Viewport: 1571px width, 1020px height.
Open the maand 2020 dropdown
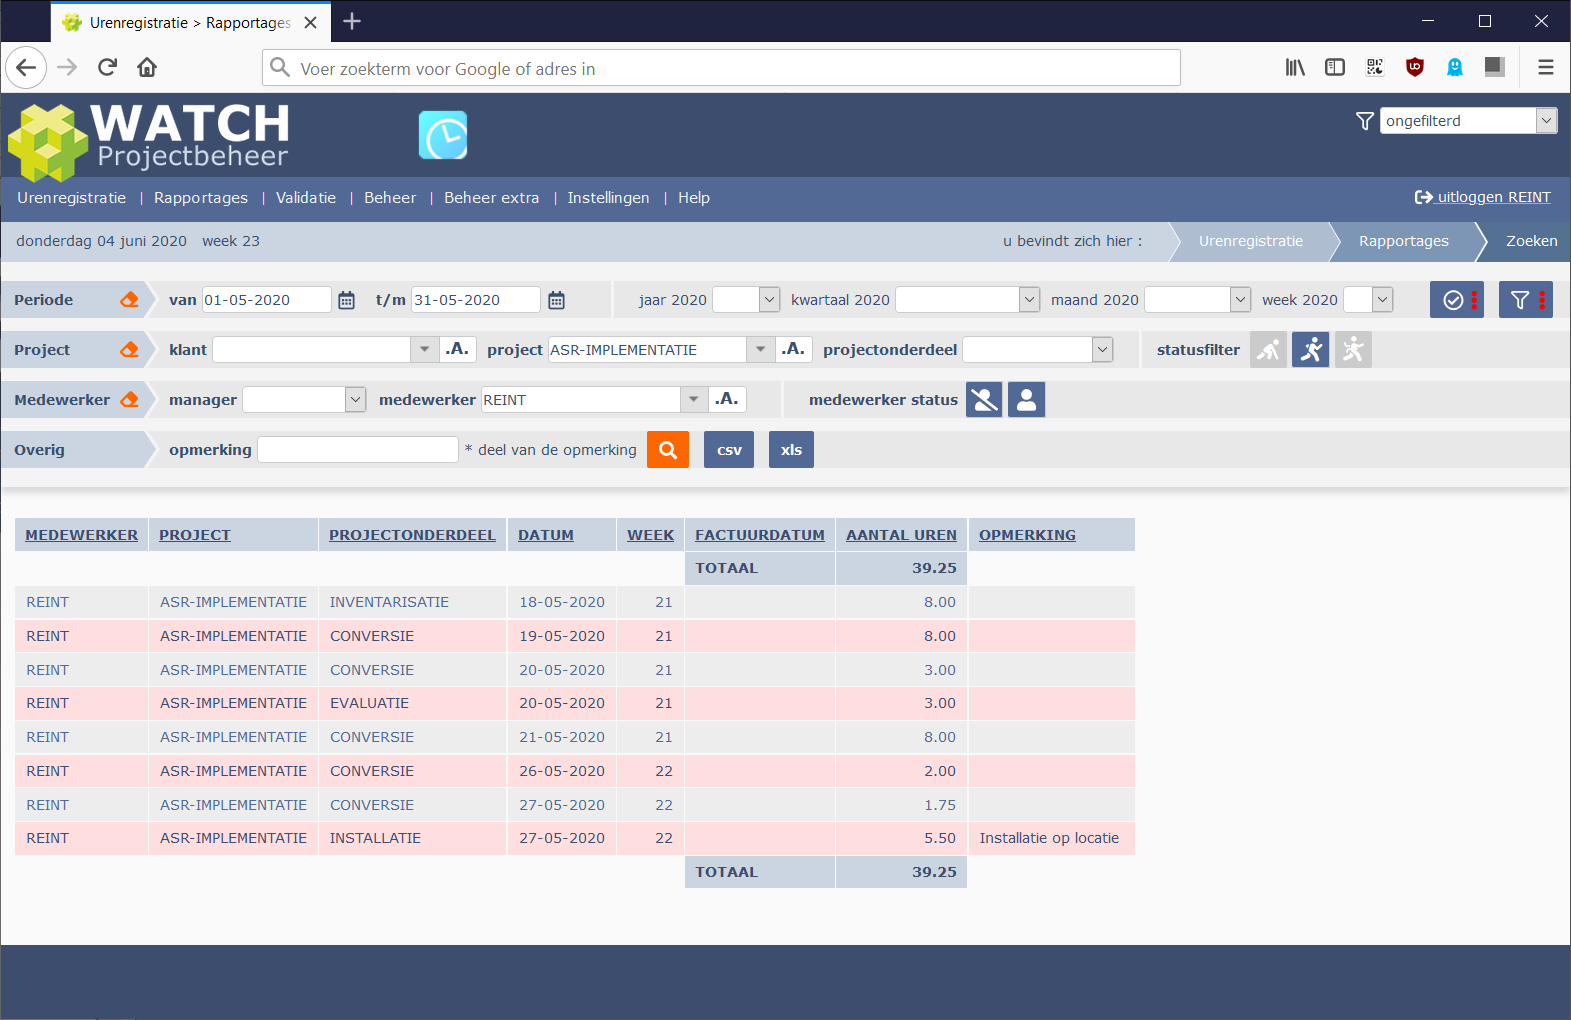tap(1197, 299)
